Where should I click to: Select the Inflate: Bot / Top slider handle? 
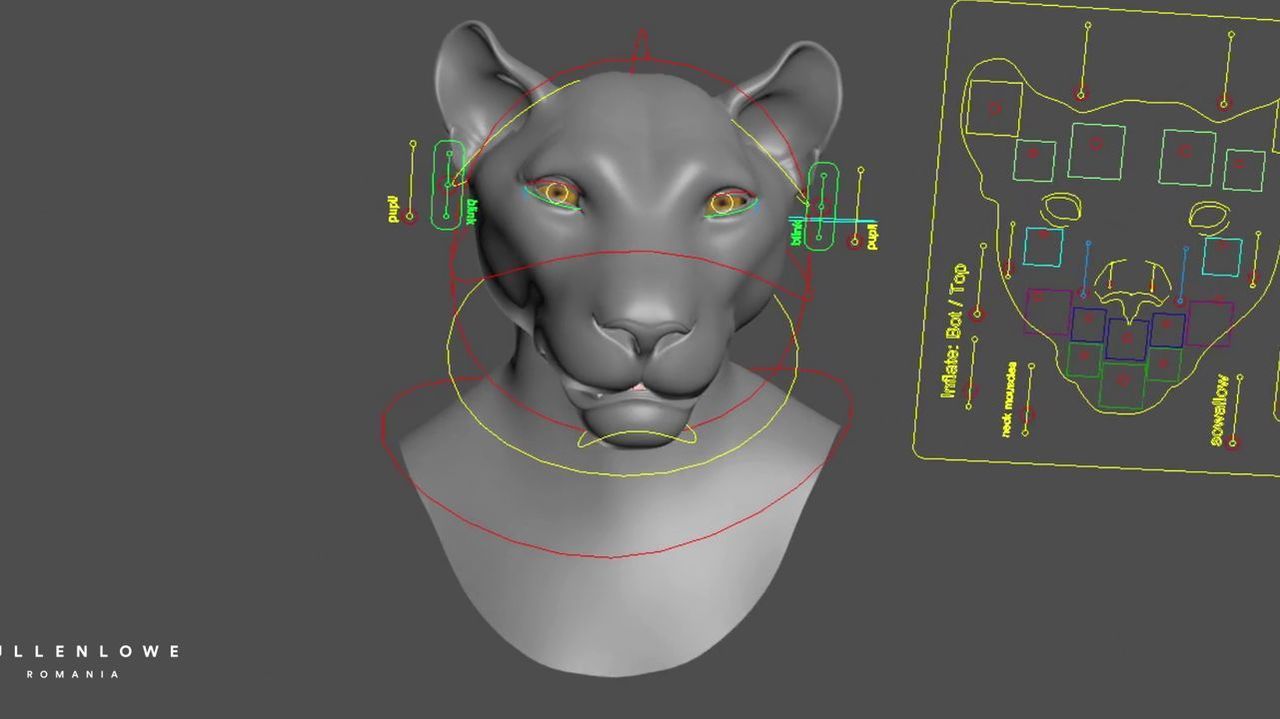(x=979, y=315)
